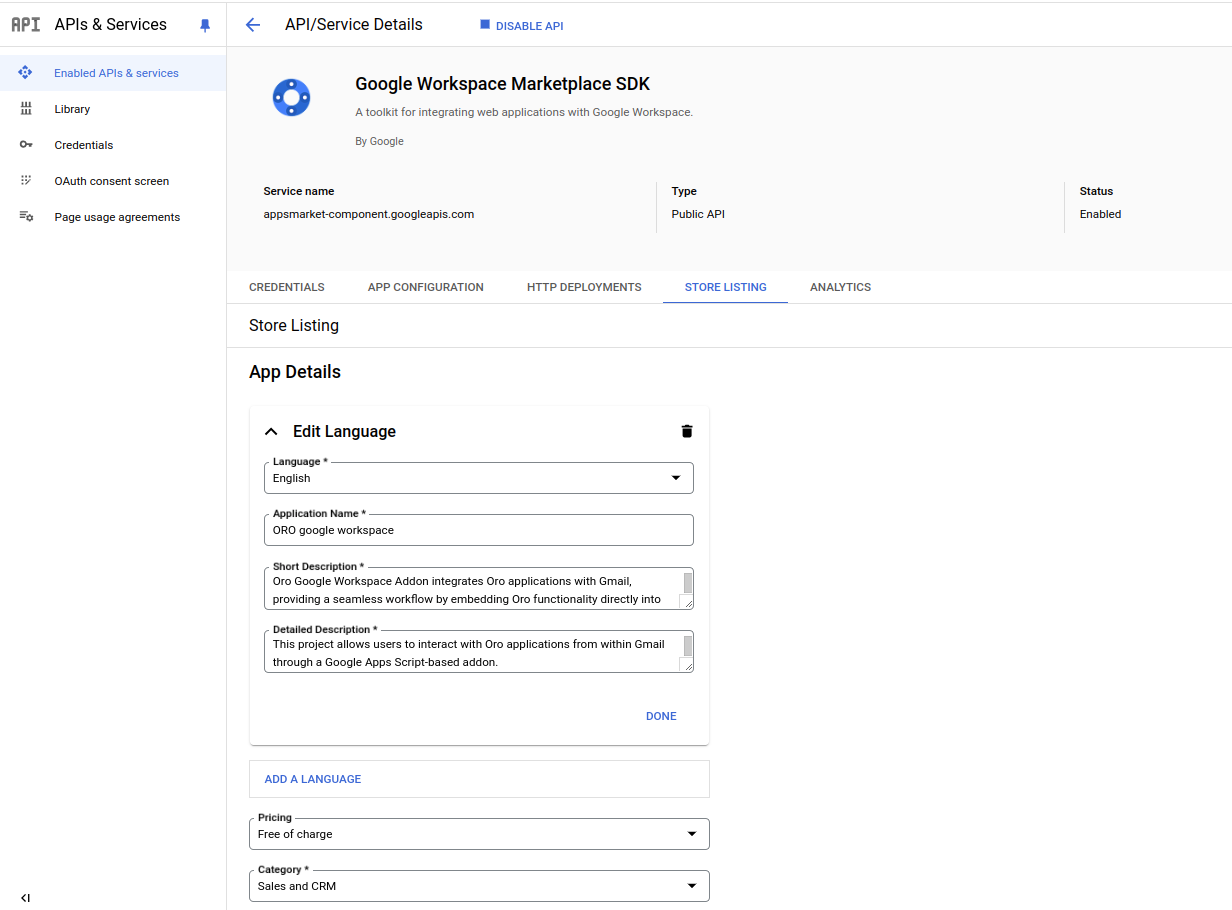Open the Category dropdown

click(478, 886)
